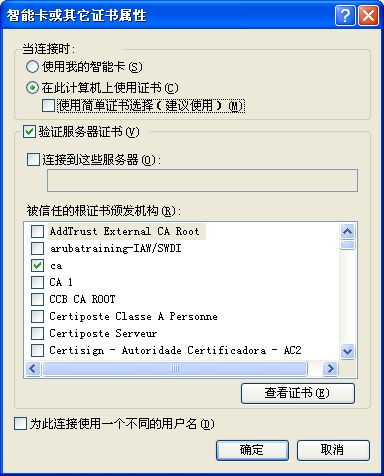Viewport: 384px width, 476px height.
Task: Uncheck the ca certificate authority
Action: pos(37,266)
